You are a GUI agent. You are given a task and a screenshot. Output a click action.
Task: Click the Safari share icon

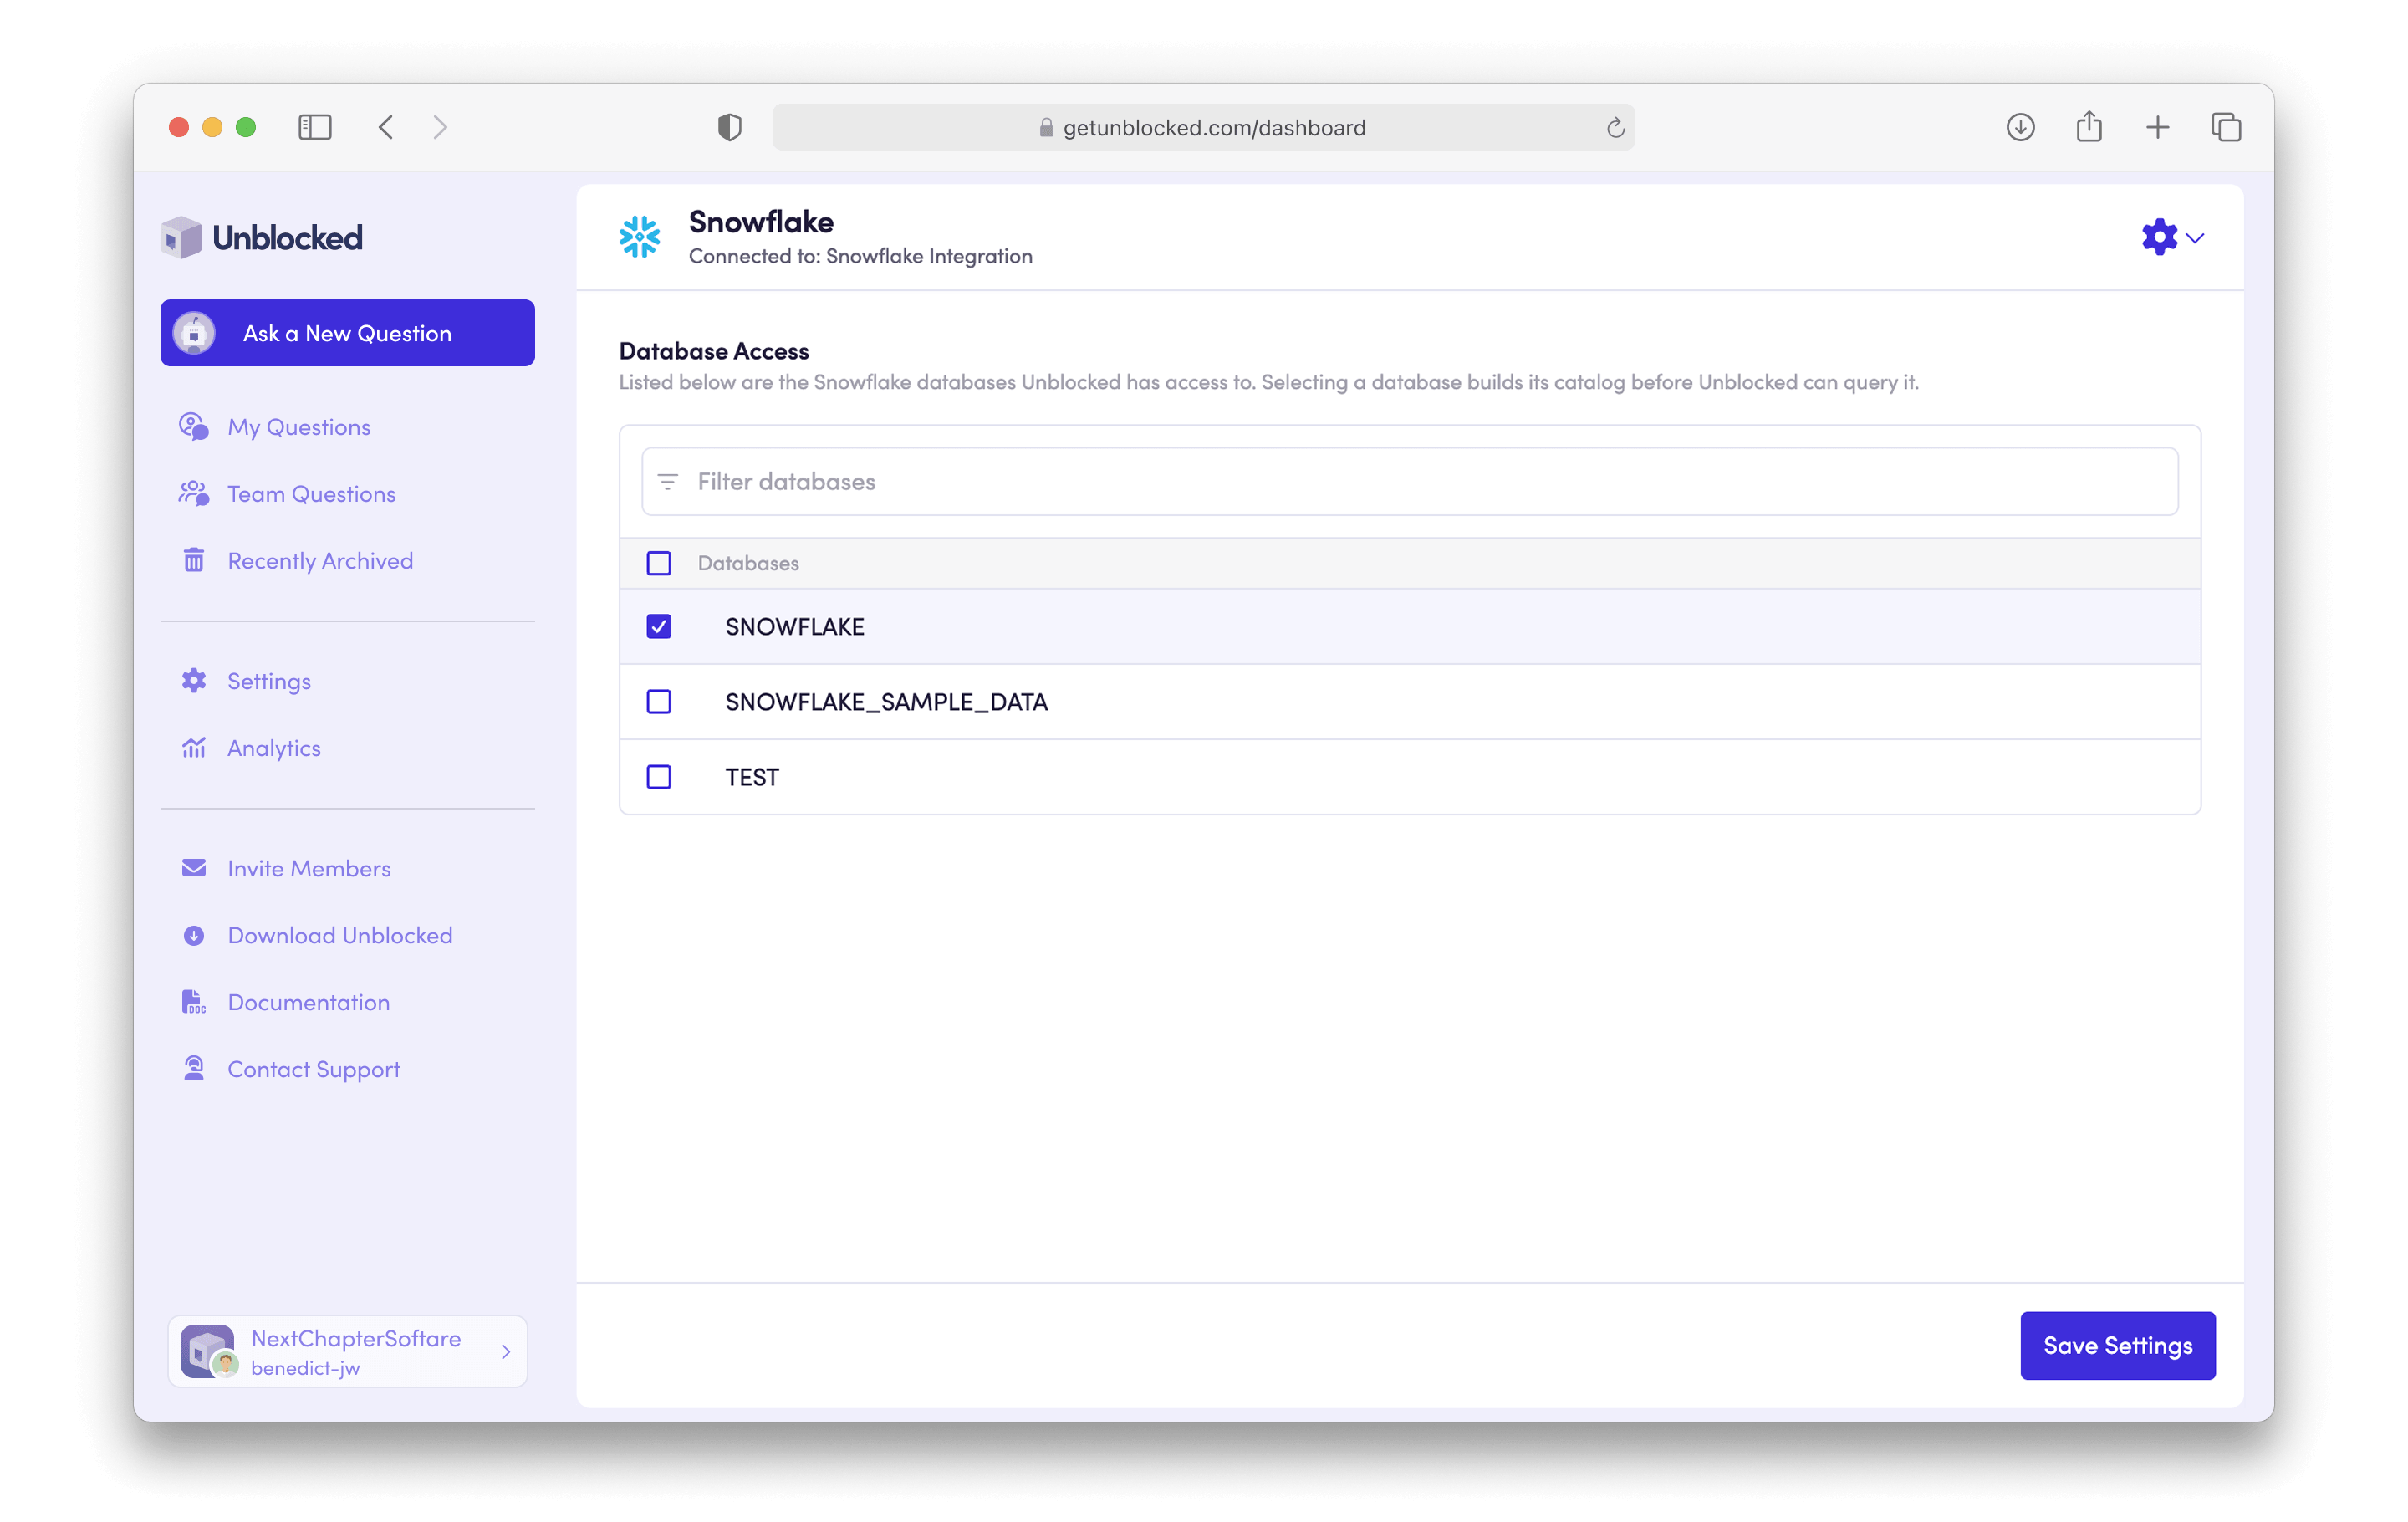click(2089, 126)
